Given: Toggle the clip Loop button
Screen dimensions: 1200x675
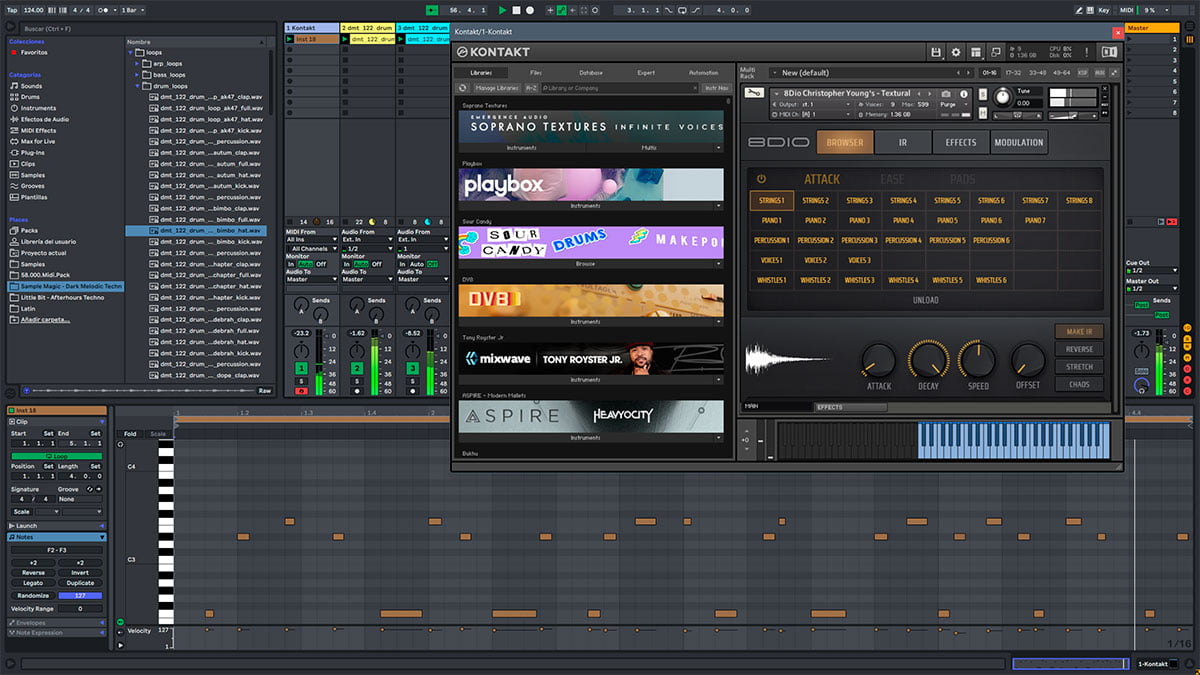Looking at the screenshot, I should pos(55,456).
